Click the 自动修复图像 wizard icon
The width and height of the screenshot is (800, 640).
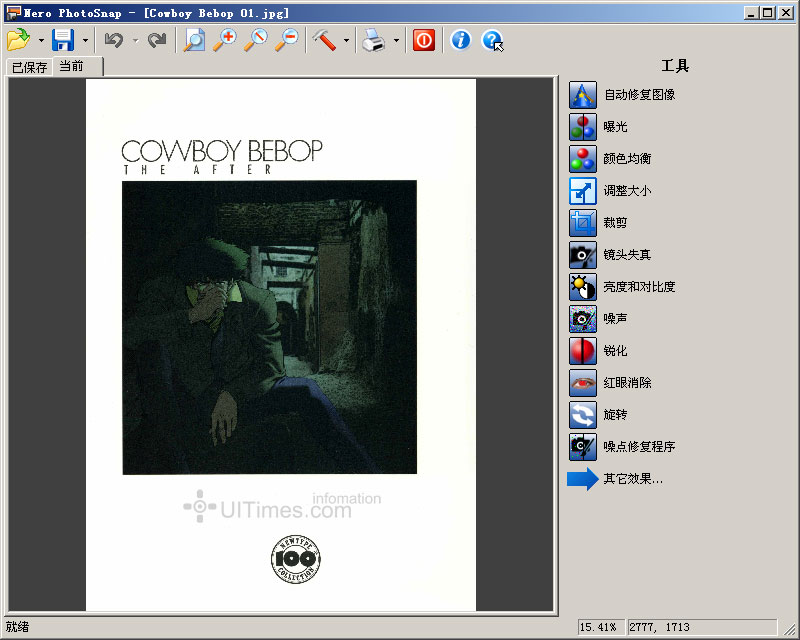583,95
